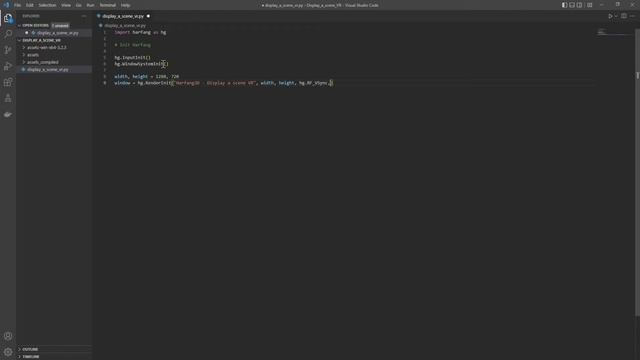The height and width of the screenshot is (360, 640).
Task: Toggle bottom panel layout icon
Action: click(x=572, y=5)
